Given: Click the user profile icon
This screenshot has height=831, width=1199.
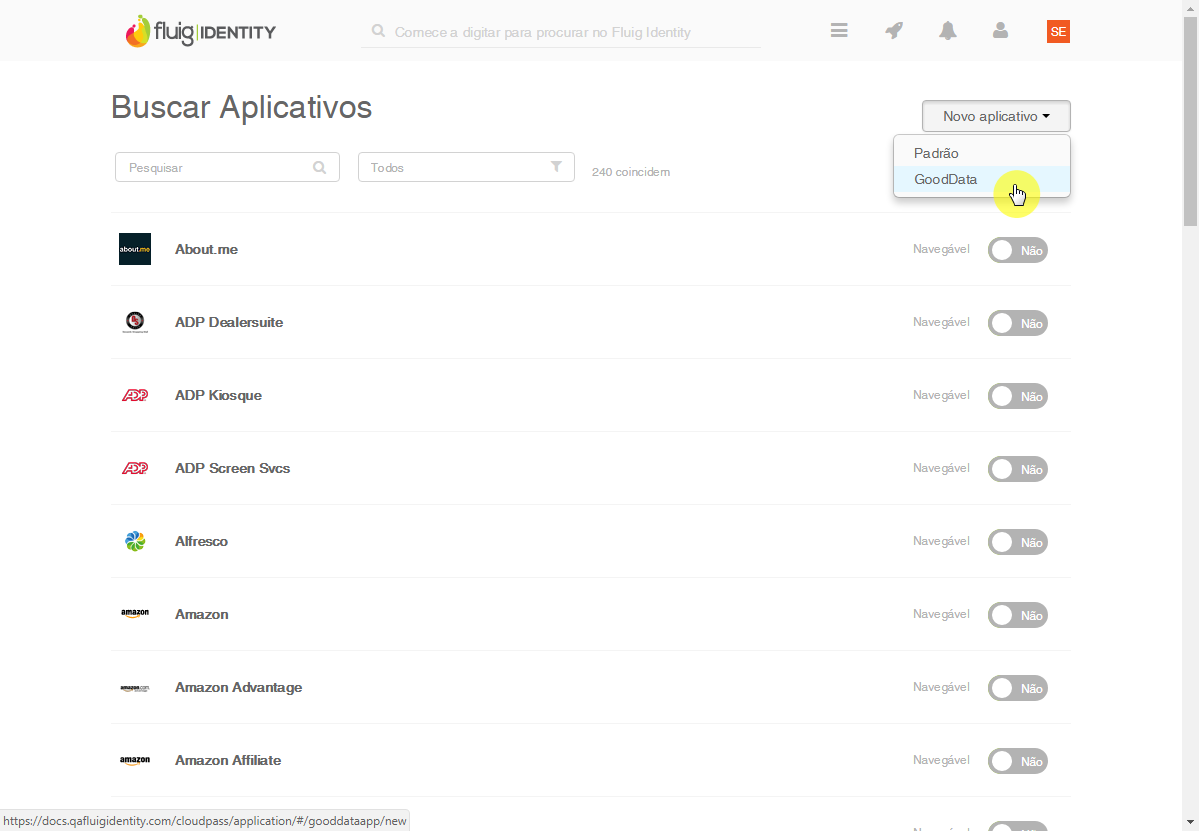Looking at the screenshot, I should tap(1000, 31).
